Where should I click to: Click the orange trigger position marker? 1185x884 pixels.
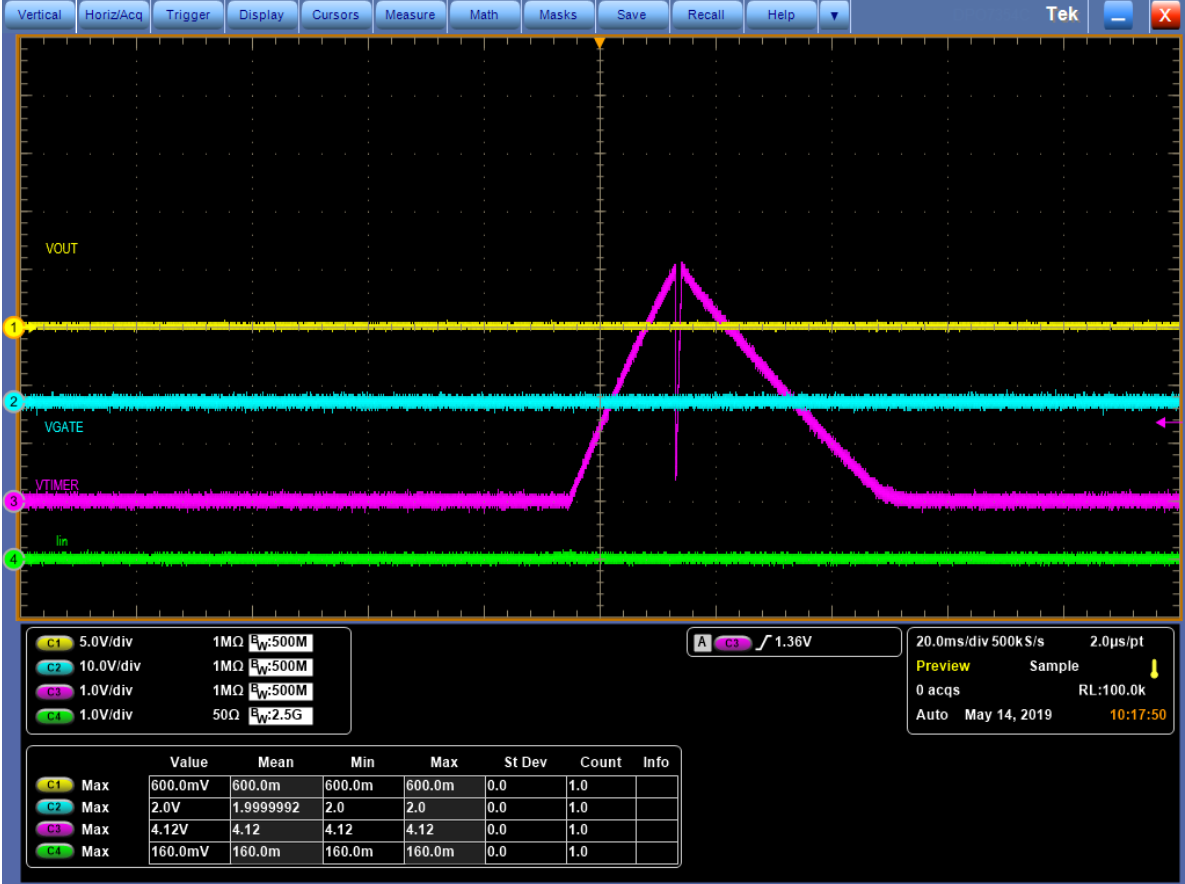[x=599, y=44]
